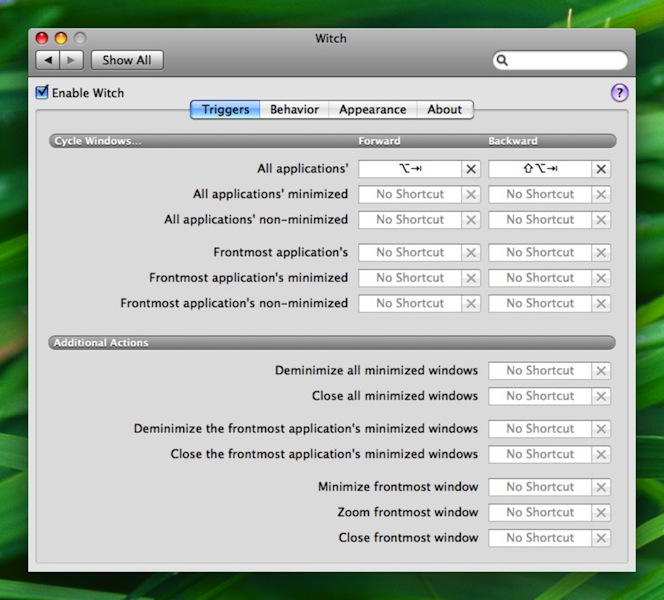Set shortcut for Deminimize all minimized windows
Screen dimensions: 664x600
point(540,371)
